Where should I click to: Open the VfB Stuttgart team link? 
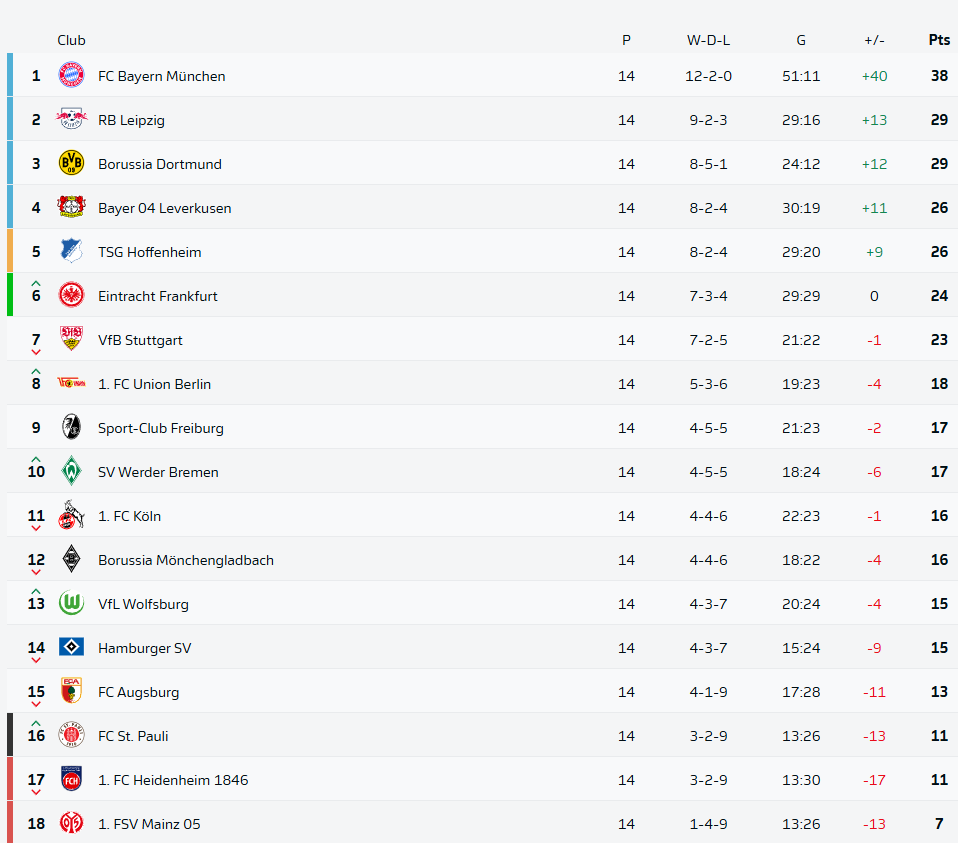coord(140,340)
